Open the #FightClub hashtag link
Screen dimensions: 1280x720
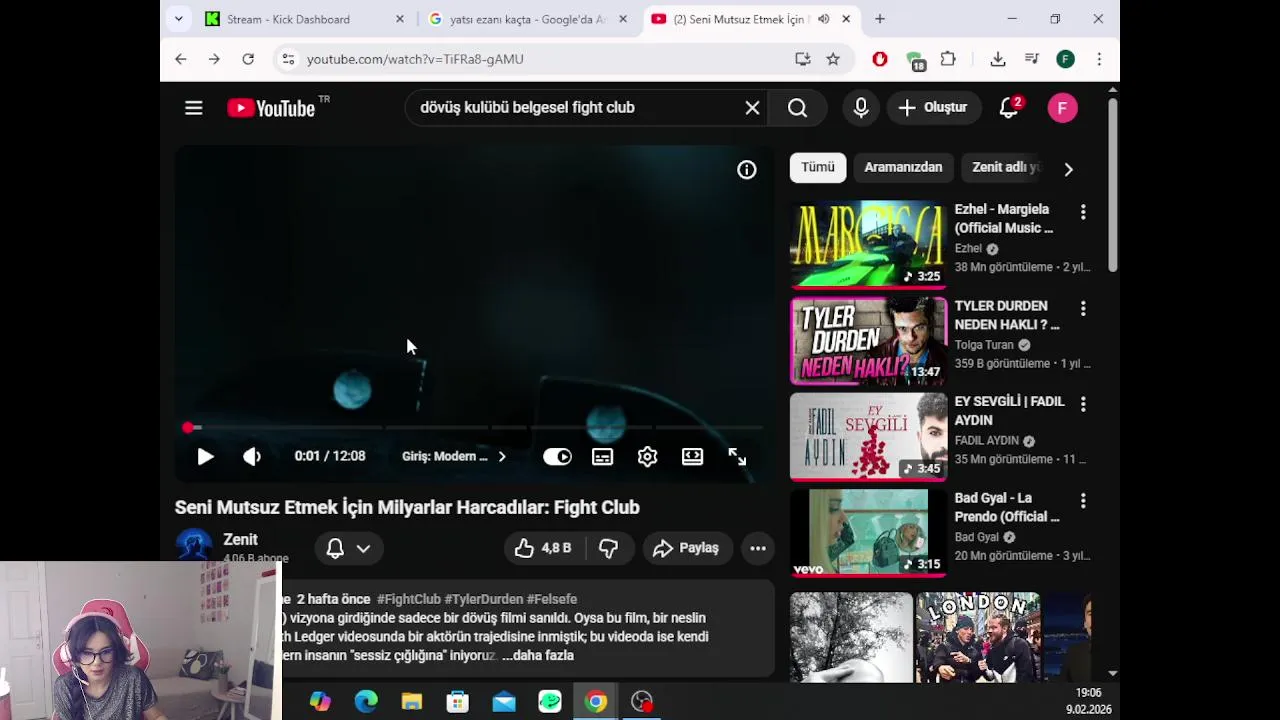tap(409, 599)
